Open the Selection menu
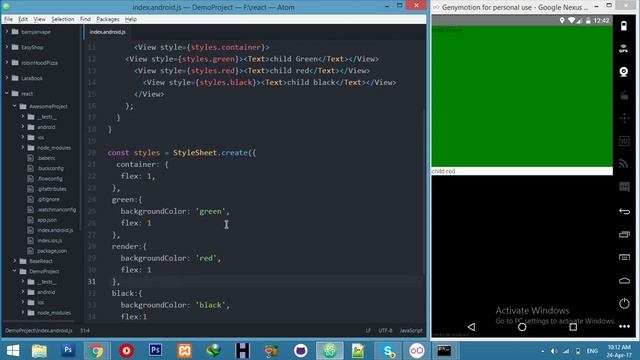 point(62,19)
